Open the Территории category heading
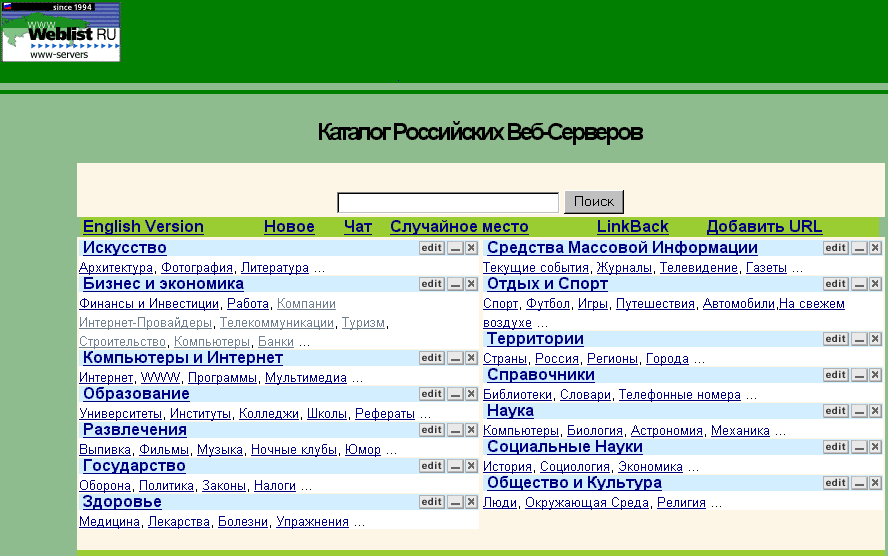Image resolution: width=888 pixels, height=556 pixels. point(535,339)
